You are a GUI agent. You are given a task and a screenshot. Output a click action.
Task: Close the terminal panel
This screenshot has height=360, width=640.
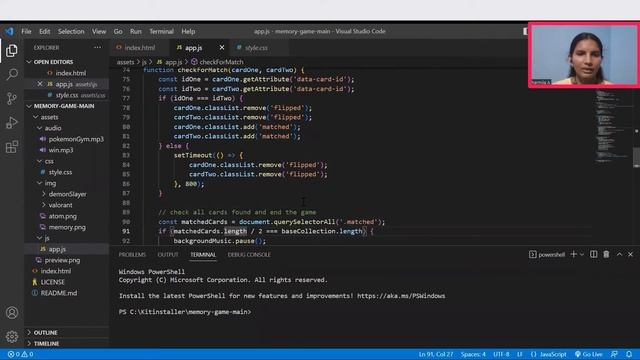[x=631, y=254]
